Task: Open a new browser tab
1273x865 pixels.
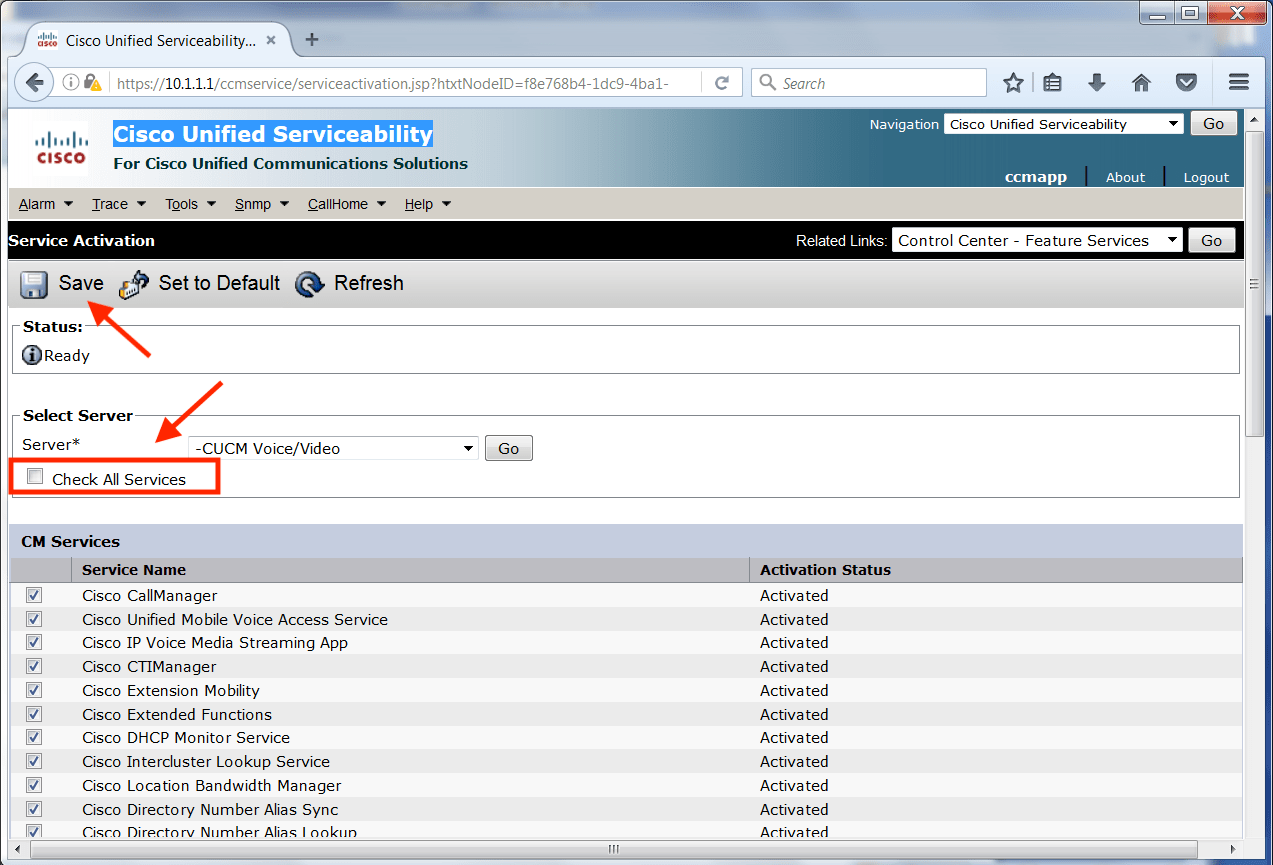Action: click(x=311, y=40)
